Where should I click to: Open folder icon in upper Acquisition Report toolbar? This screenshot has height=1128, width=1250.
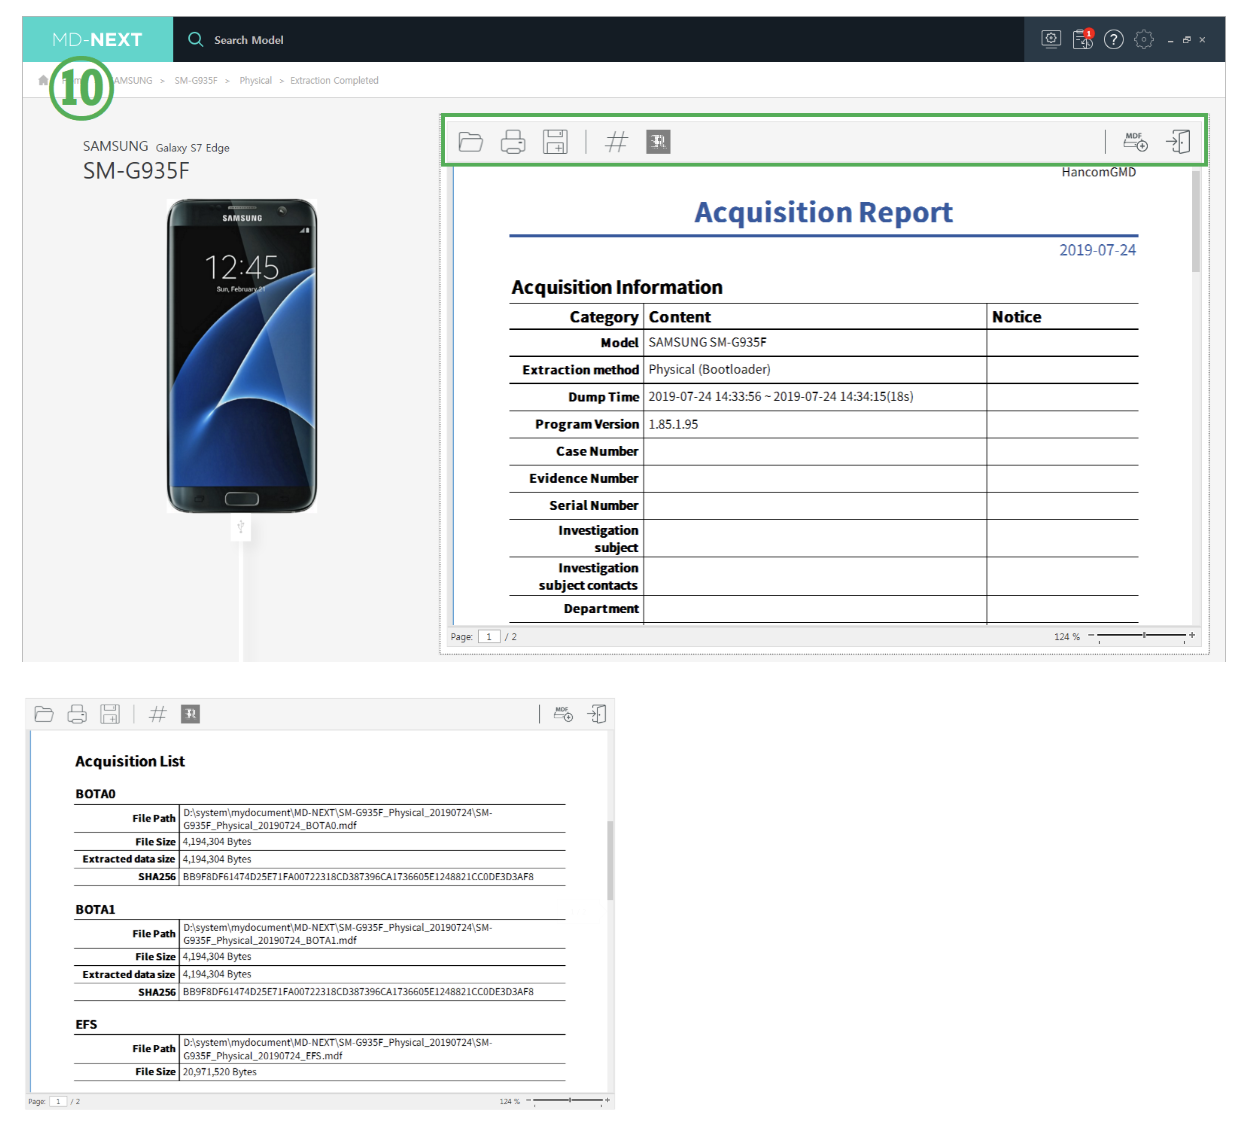click(470, 142)
